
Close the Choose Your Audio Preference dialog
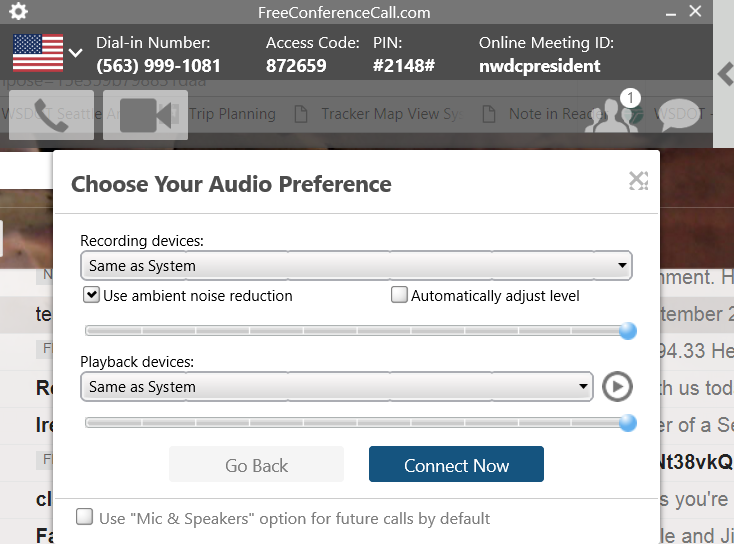coord(639,181)
